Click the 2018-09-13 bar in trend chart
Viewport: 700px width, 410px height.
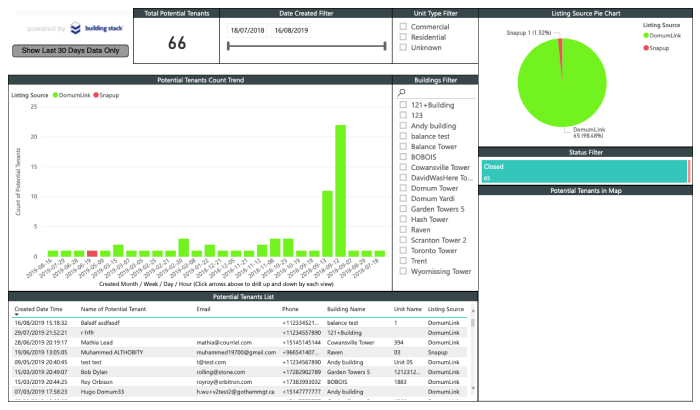coord(327,224)
